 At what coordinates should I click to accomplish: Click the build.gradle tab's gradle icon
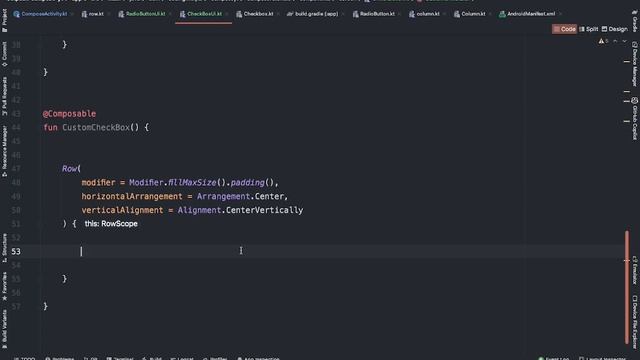point(290,14)
